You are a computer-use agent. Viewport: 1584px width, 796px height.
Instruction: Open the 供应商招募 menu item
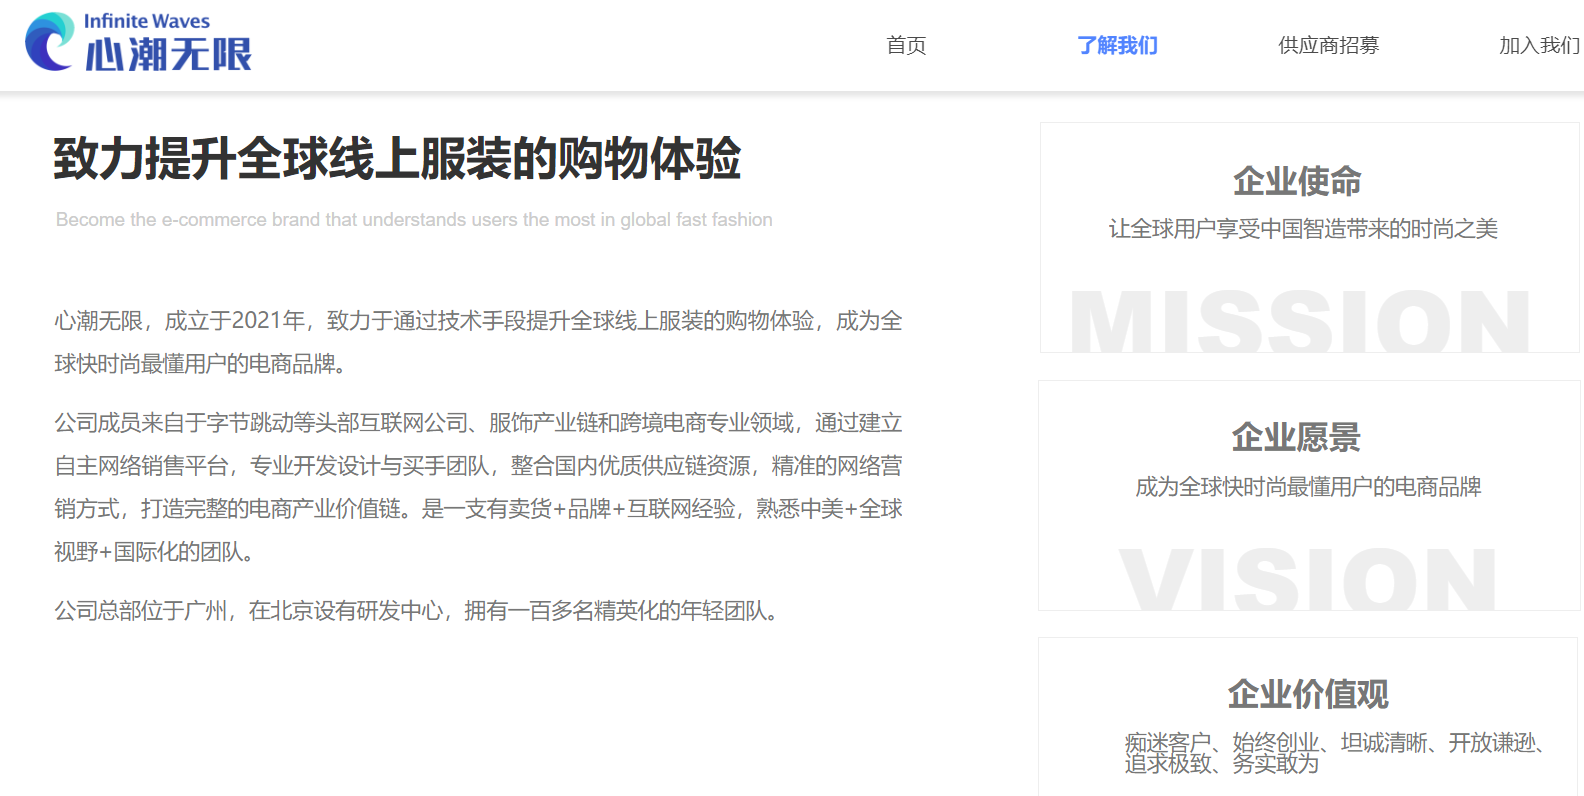[1328, 45]
